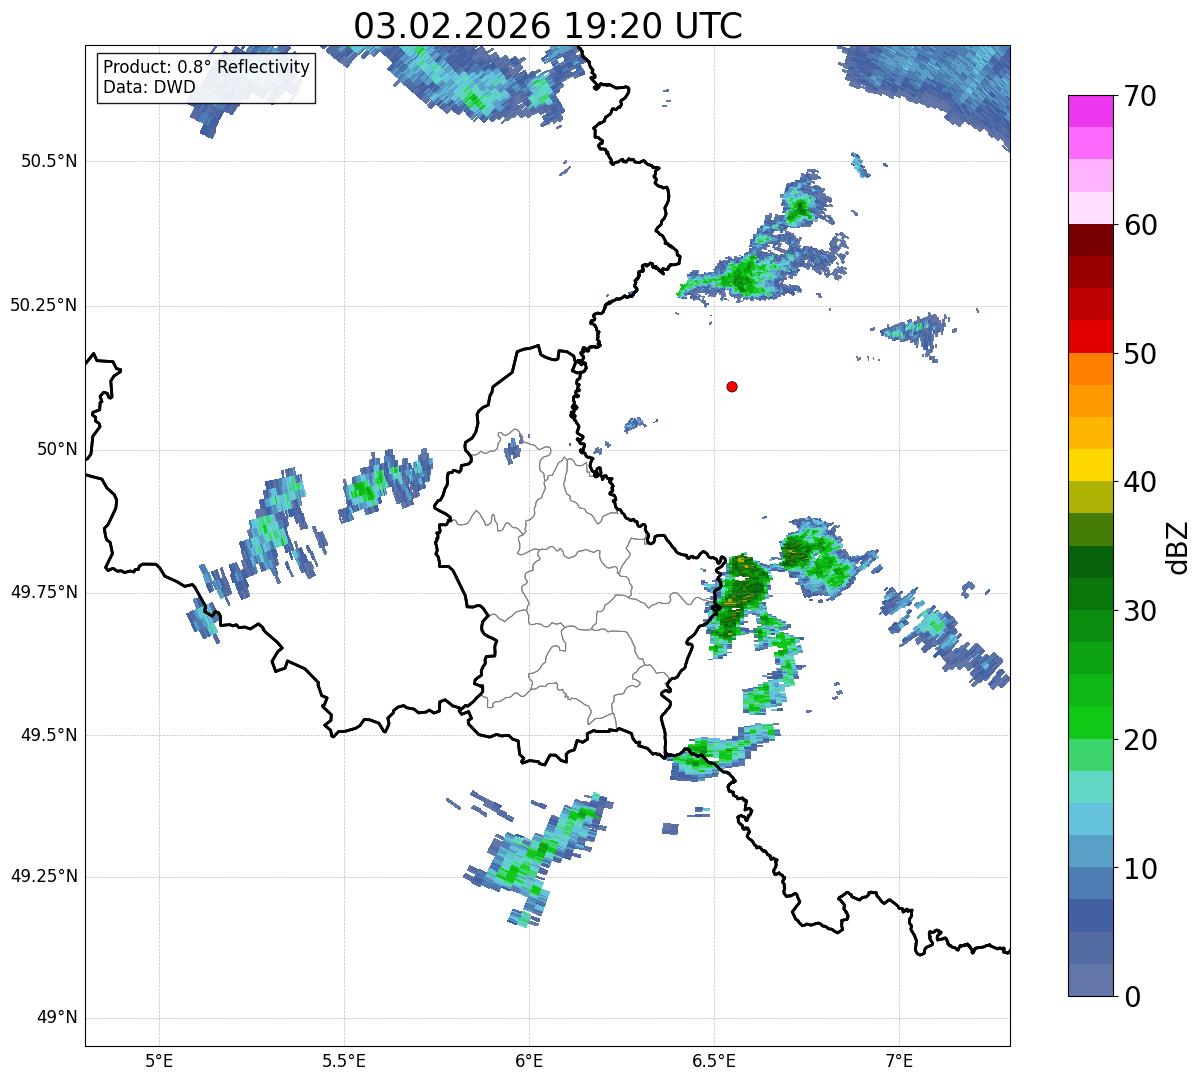This screenshot has width=1202, height=1081.
Task: Click the colorbar 0 tick label
Action: point(1133,997)
